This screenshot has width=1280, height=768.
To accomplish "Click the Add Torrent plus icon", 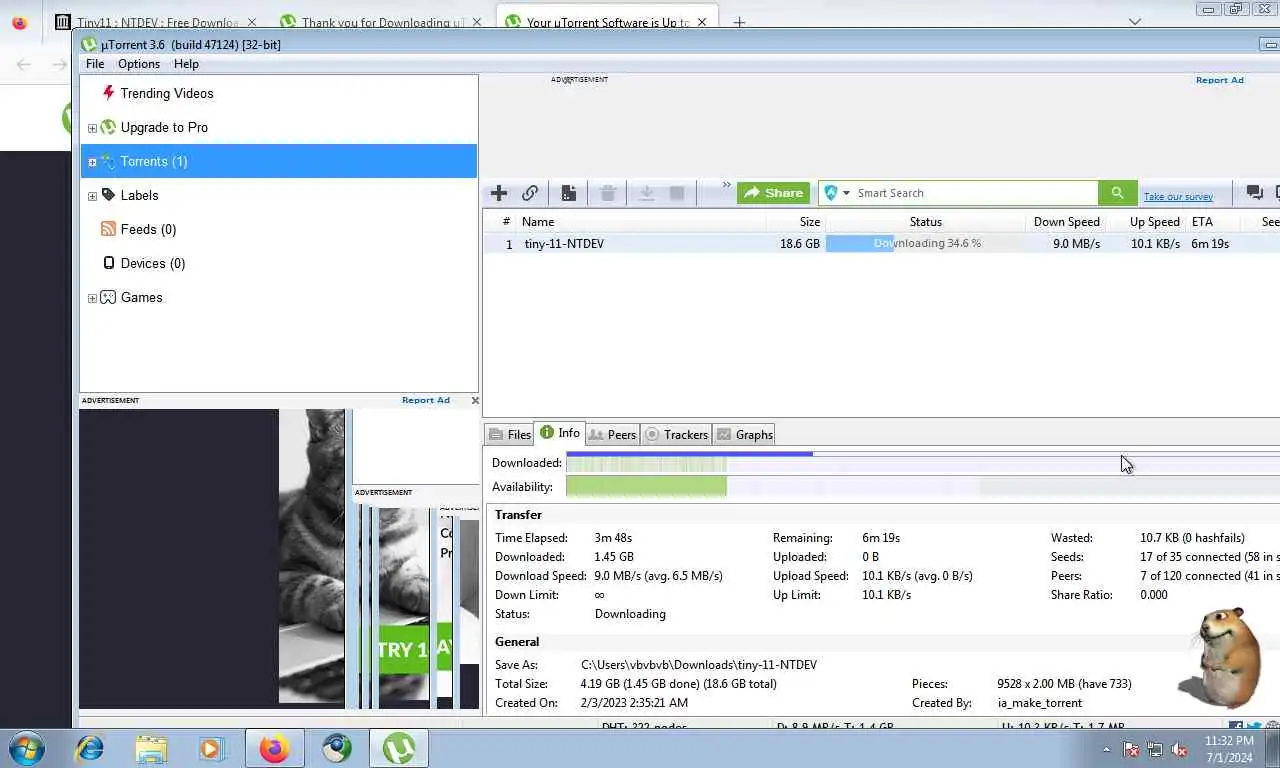I will click(x=499, y=193).
